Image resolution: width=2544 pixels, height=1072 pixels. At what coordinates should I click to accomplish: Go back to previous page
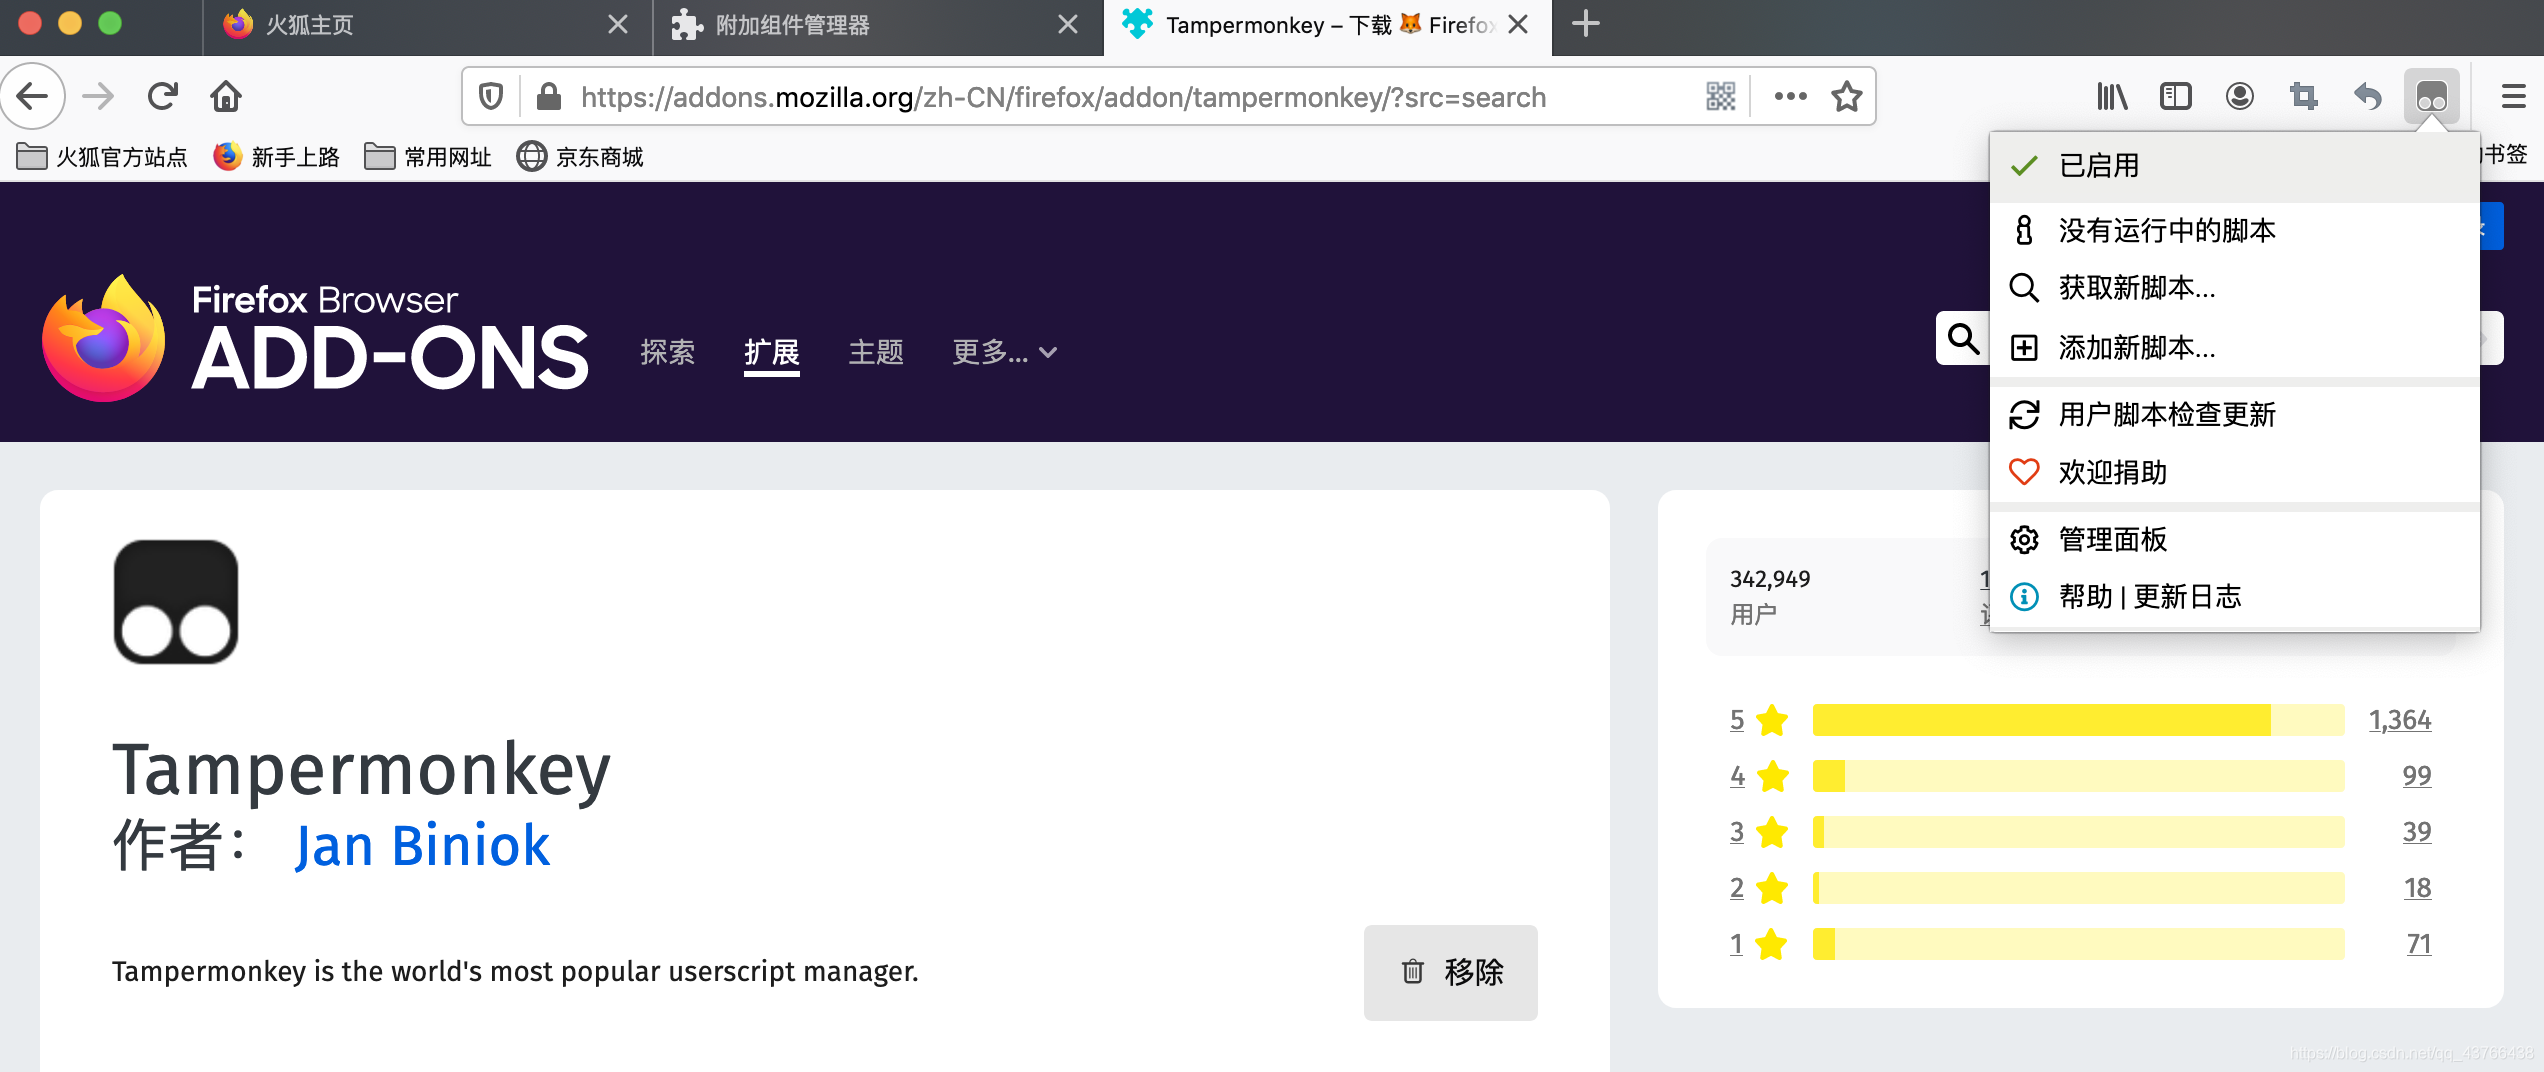tap(33, 96)
